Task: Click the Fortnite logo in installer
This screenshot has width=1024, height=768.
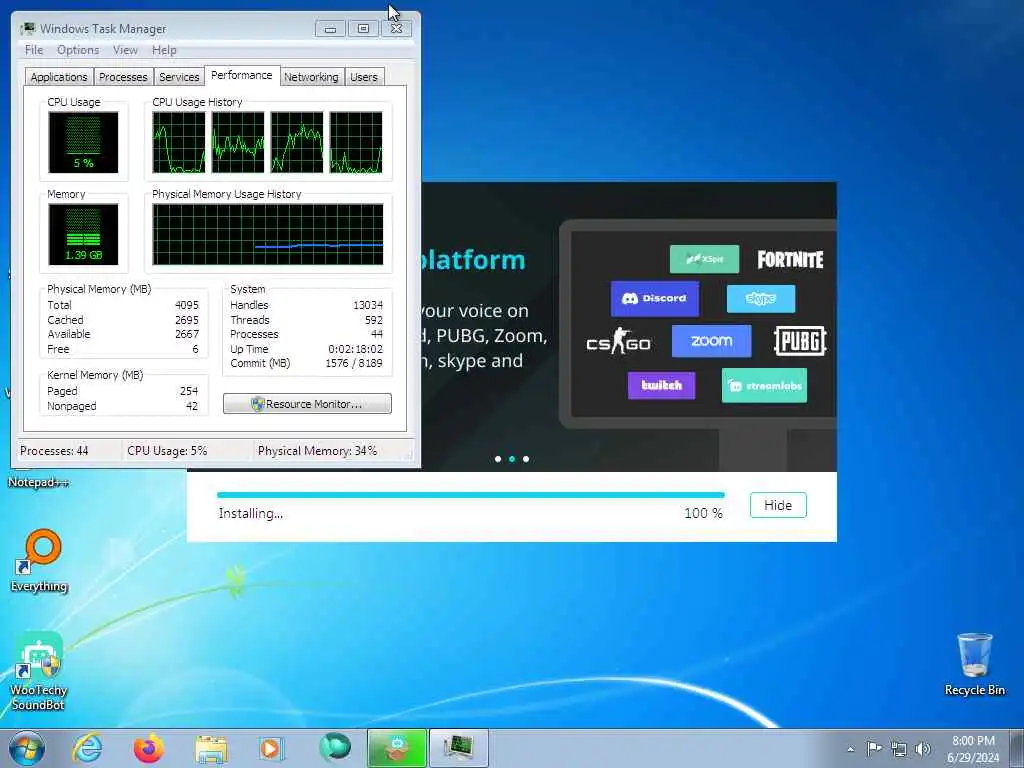Action: tap(790, 260)
